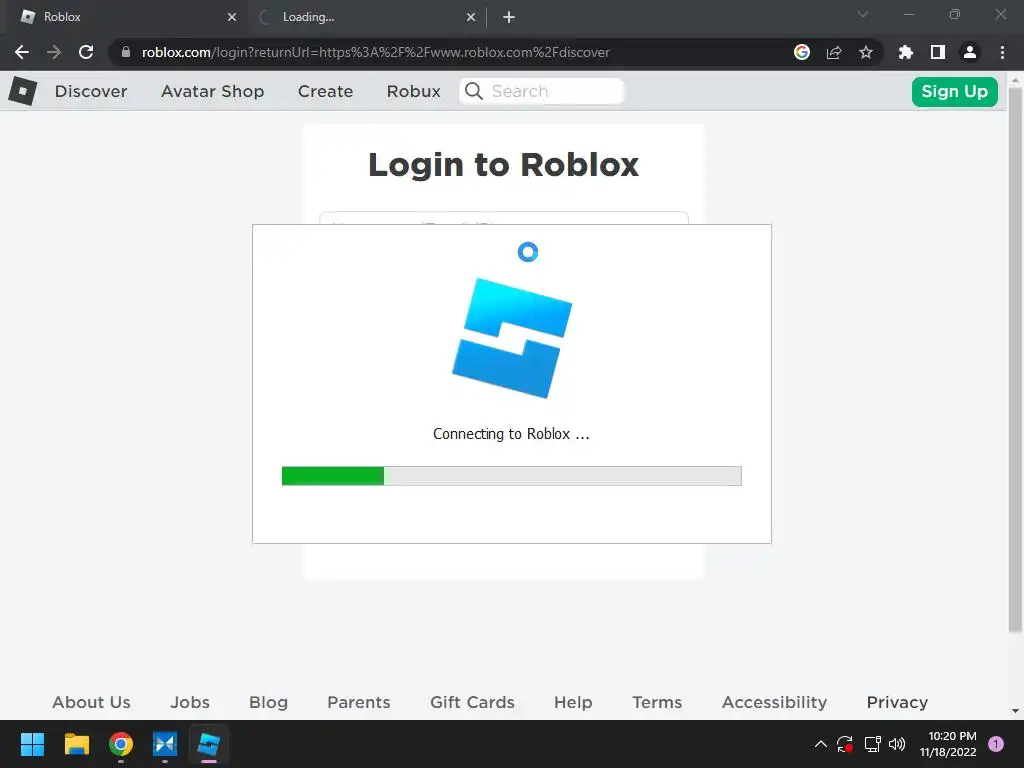Open the Terms footer link
The image size is (1024, 768).
pos(657,702)
